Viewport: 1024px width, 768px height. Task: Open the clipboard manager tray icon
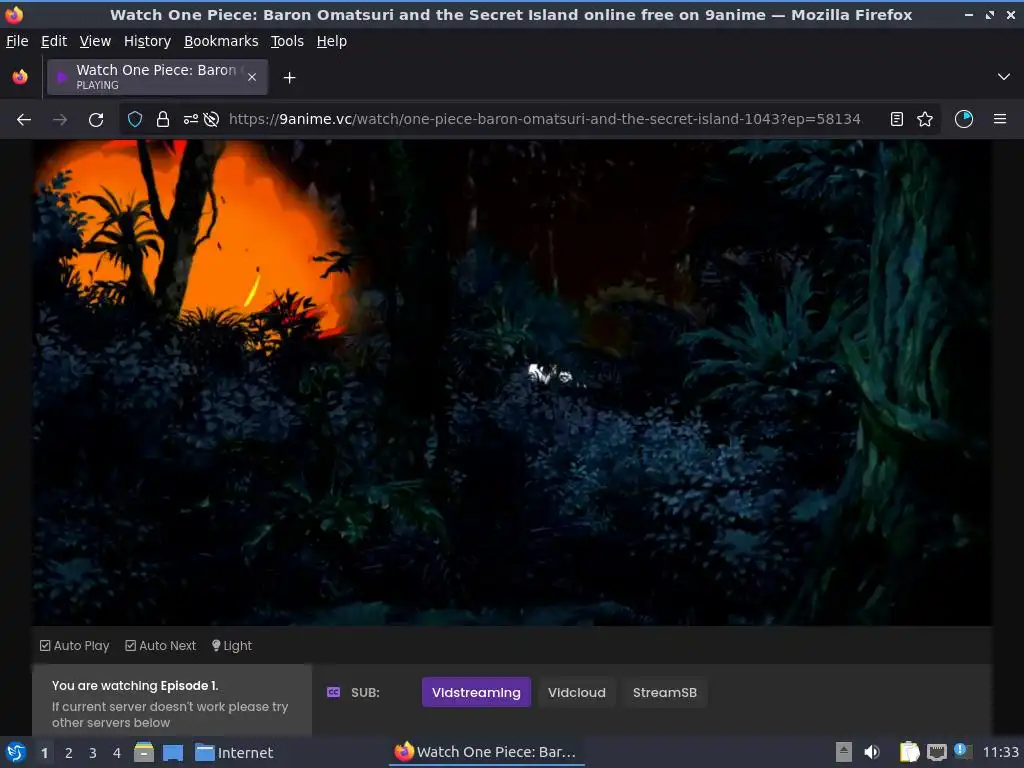(909, 752)
